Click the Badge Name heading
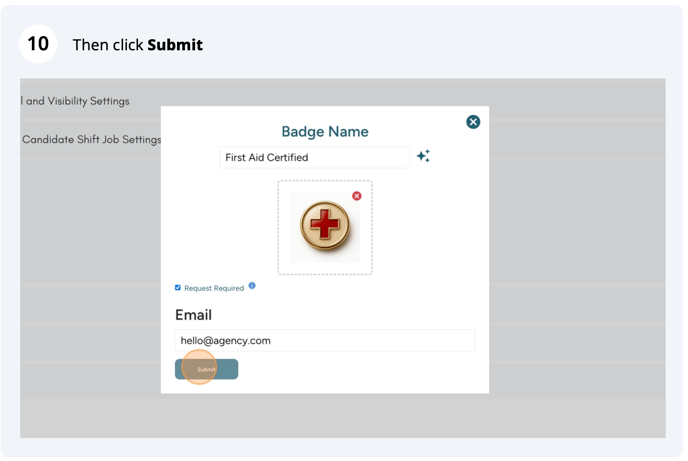 [324, 132]
